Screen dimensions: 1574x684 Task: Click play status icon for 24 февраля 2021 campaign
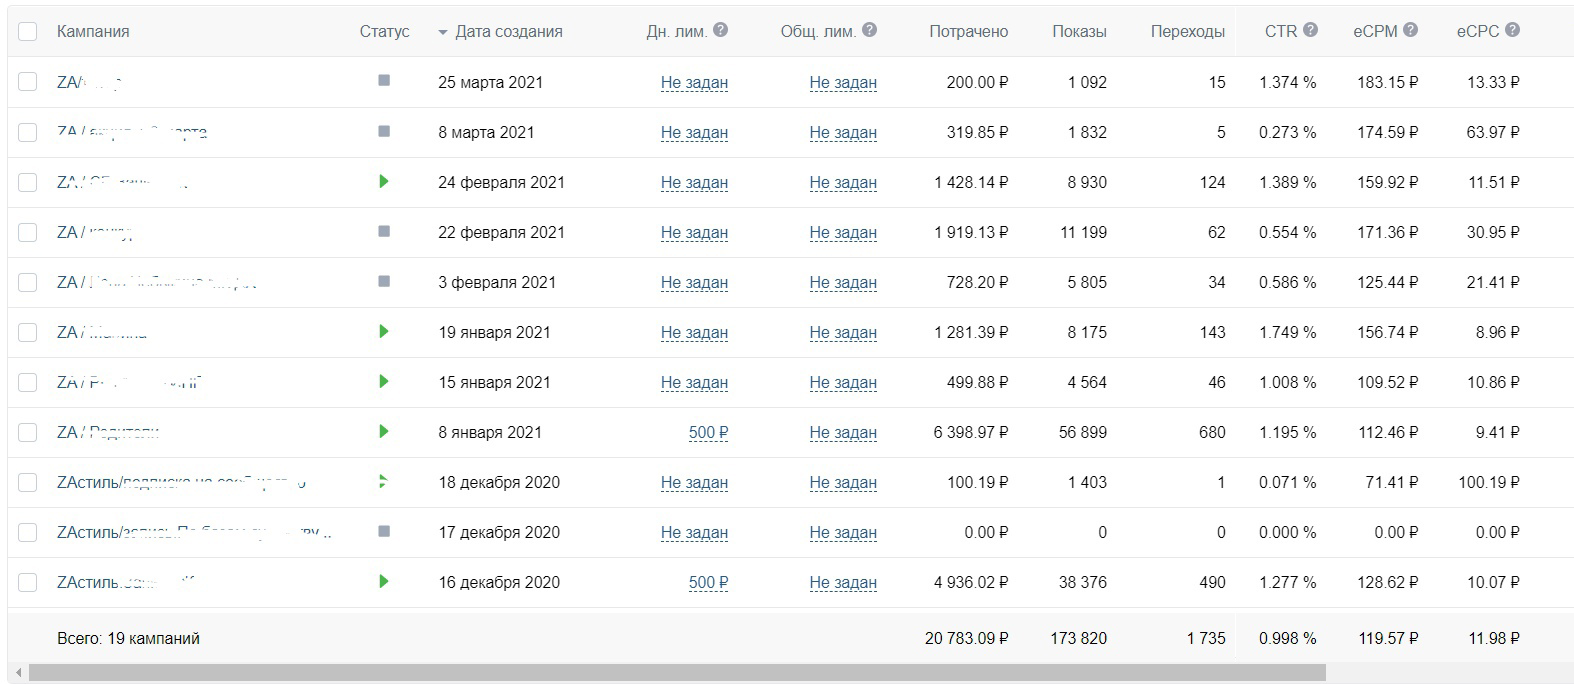coord(384,182)
